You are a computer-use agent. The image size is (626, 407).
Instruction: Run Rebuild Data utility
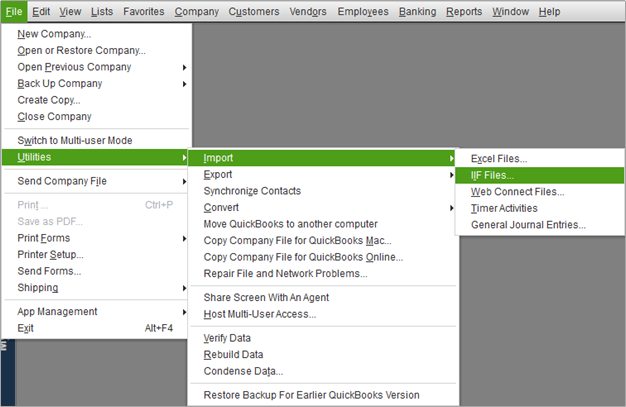(x=322, y=355)
